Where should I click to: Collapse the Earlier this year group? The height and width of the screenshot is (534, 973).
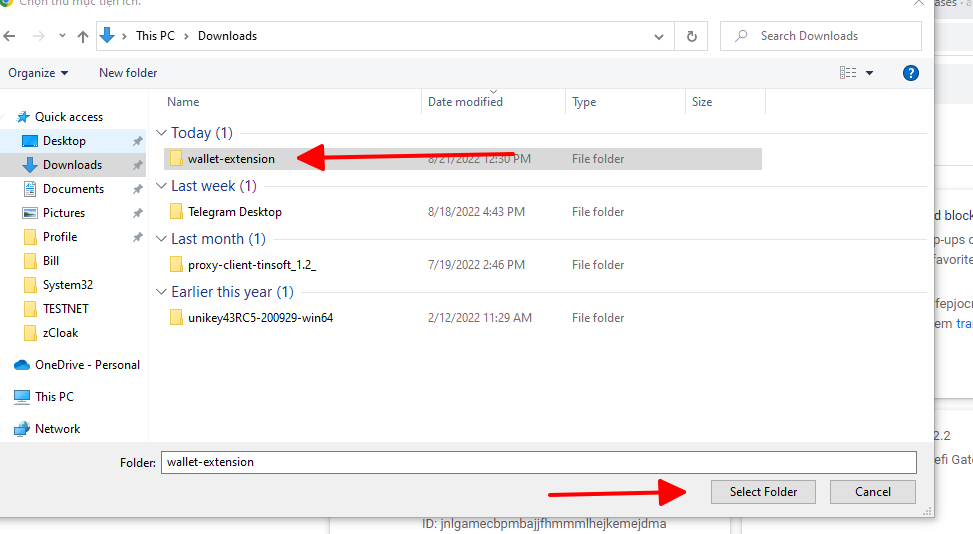(x=161, y=292)
